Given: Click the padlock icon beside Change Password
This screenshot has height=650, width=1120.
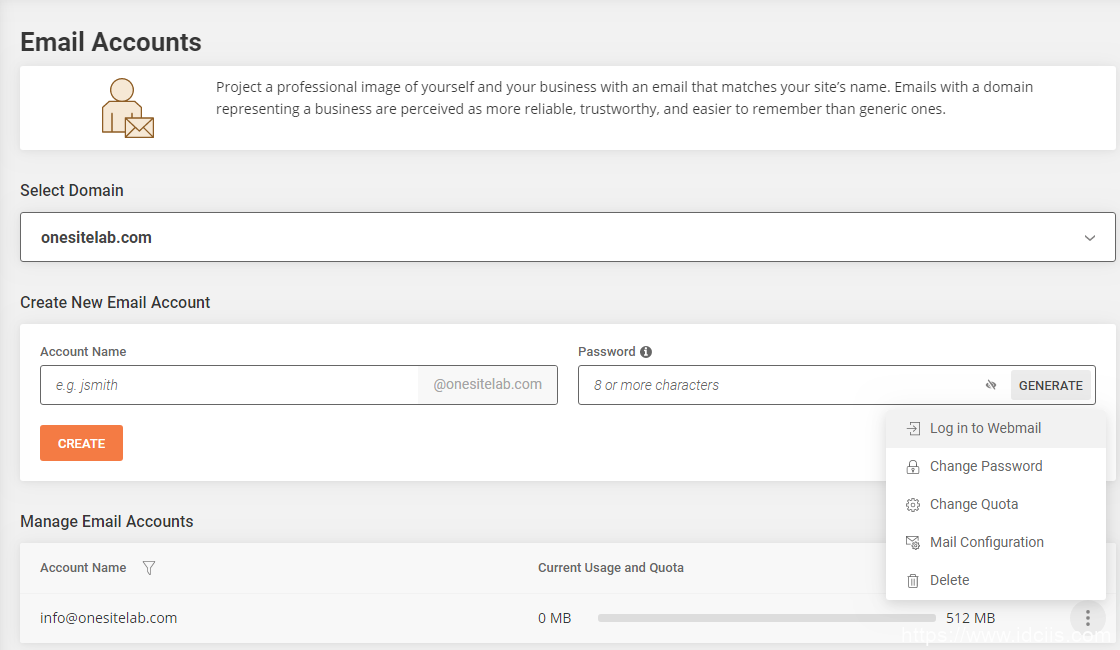Looking at the screenshot, I should tap(912, 467).
